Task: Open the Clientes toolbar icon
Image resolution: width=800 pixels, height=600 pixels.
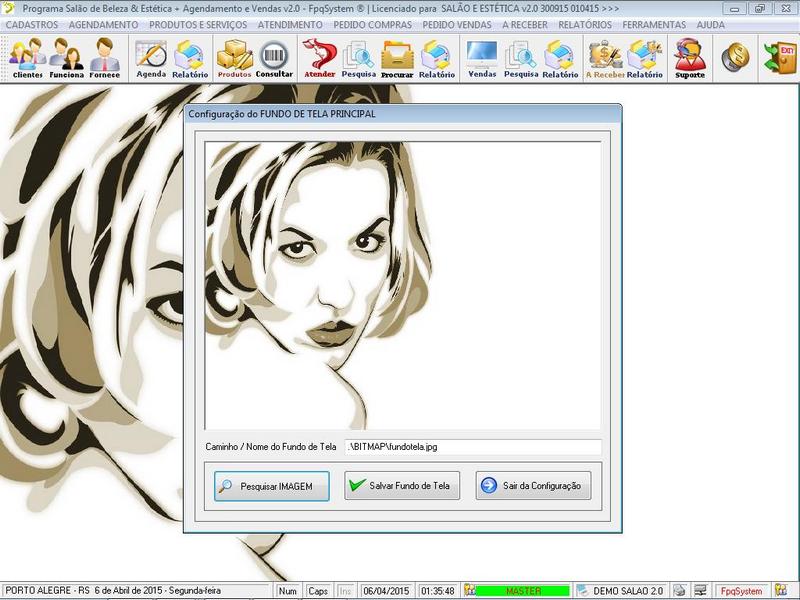Action: (x=27, y=58)
